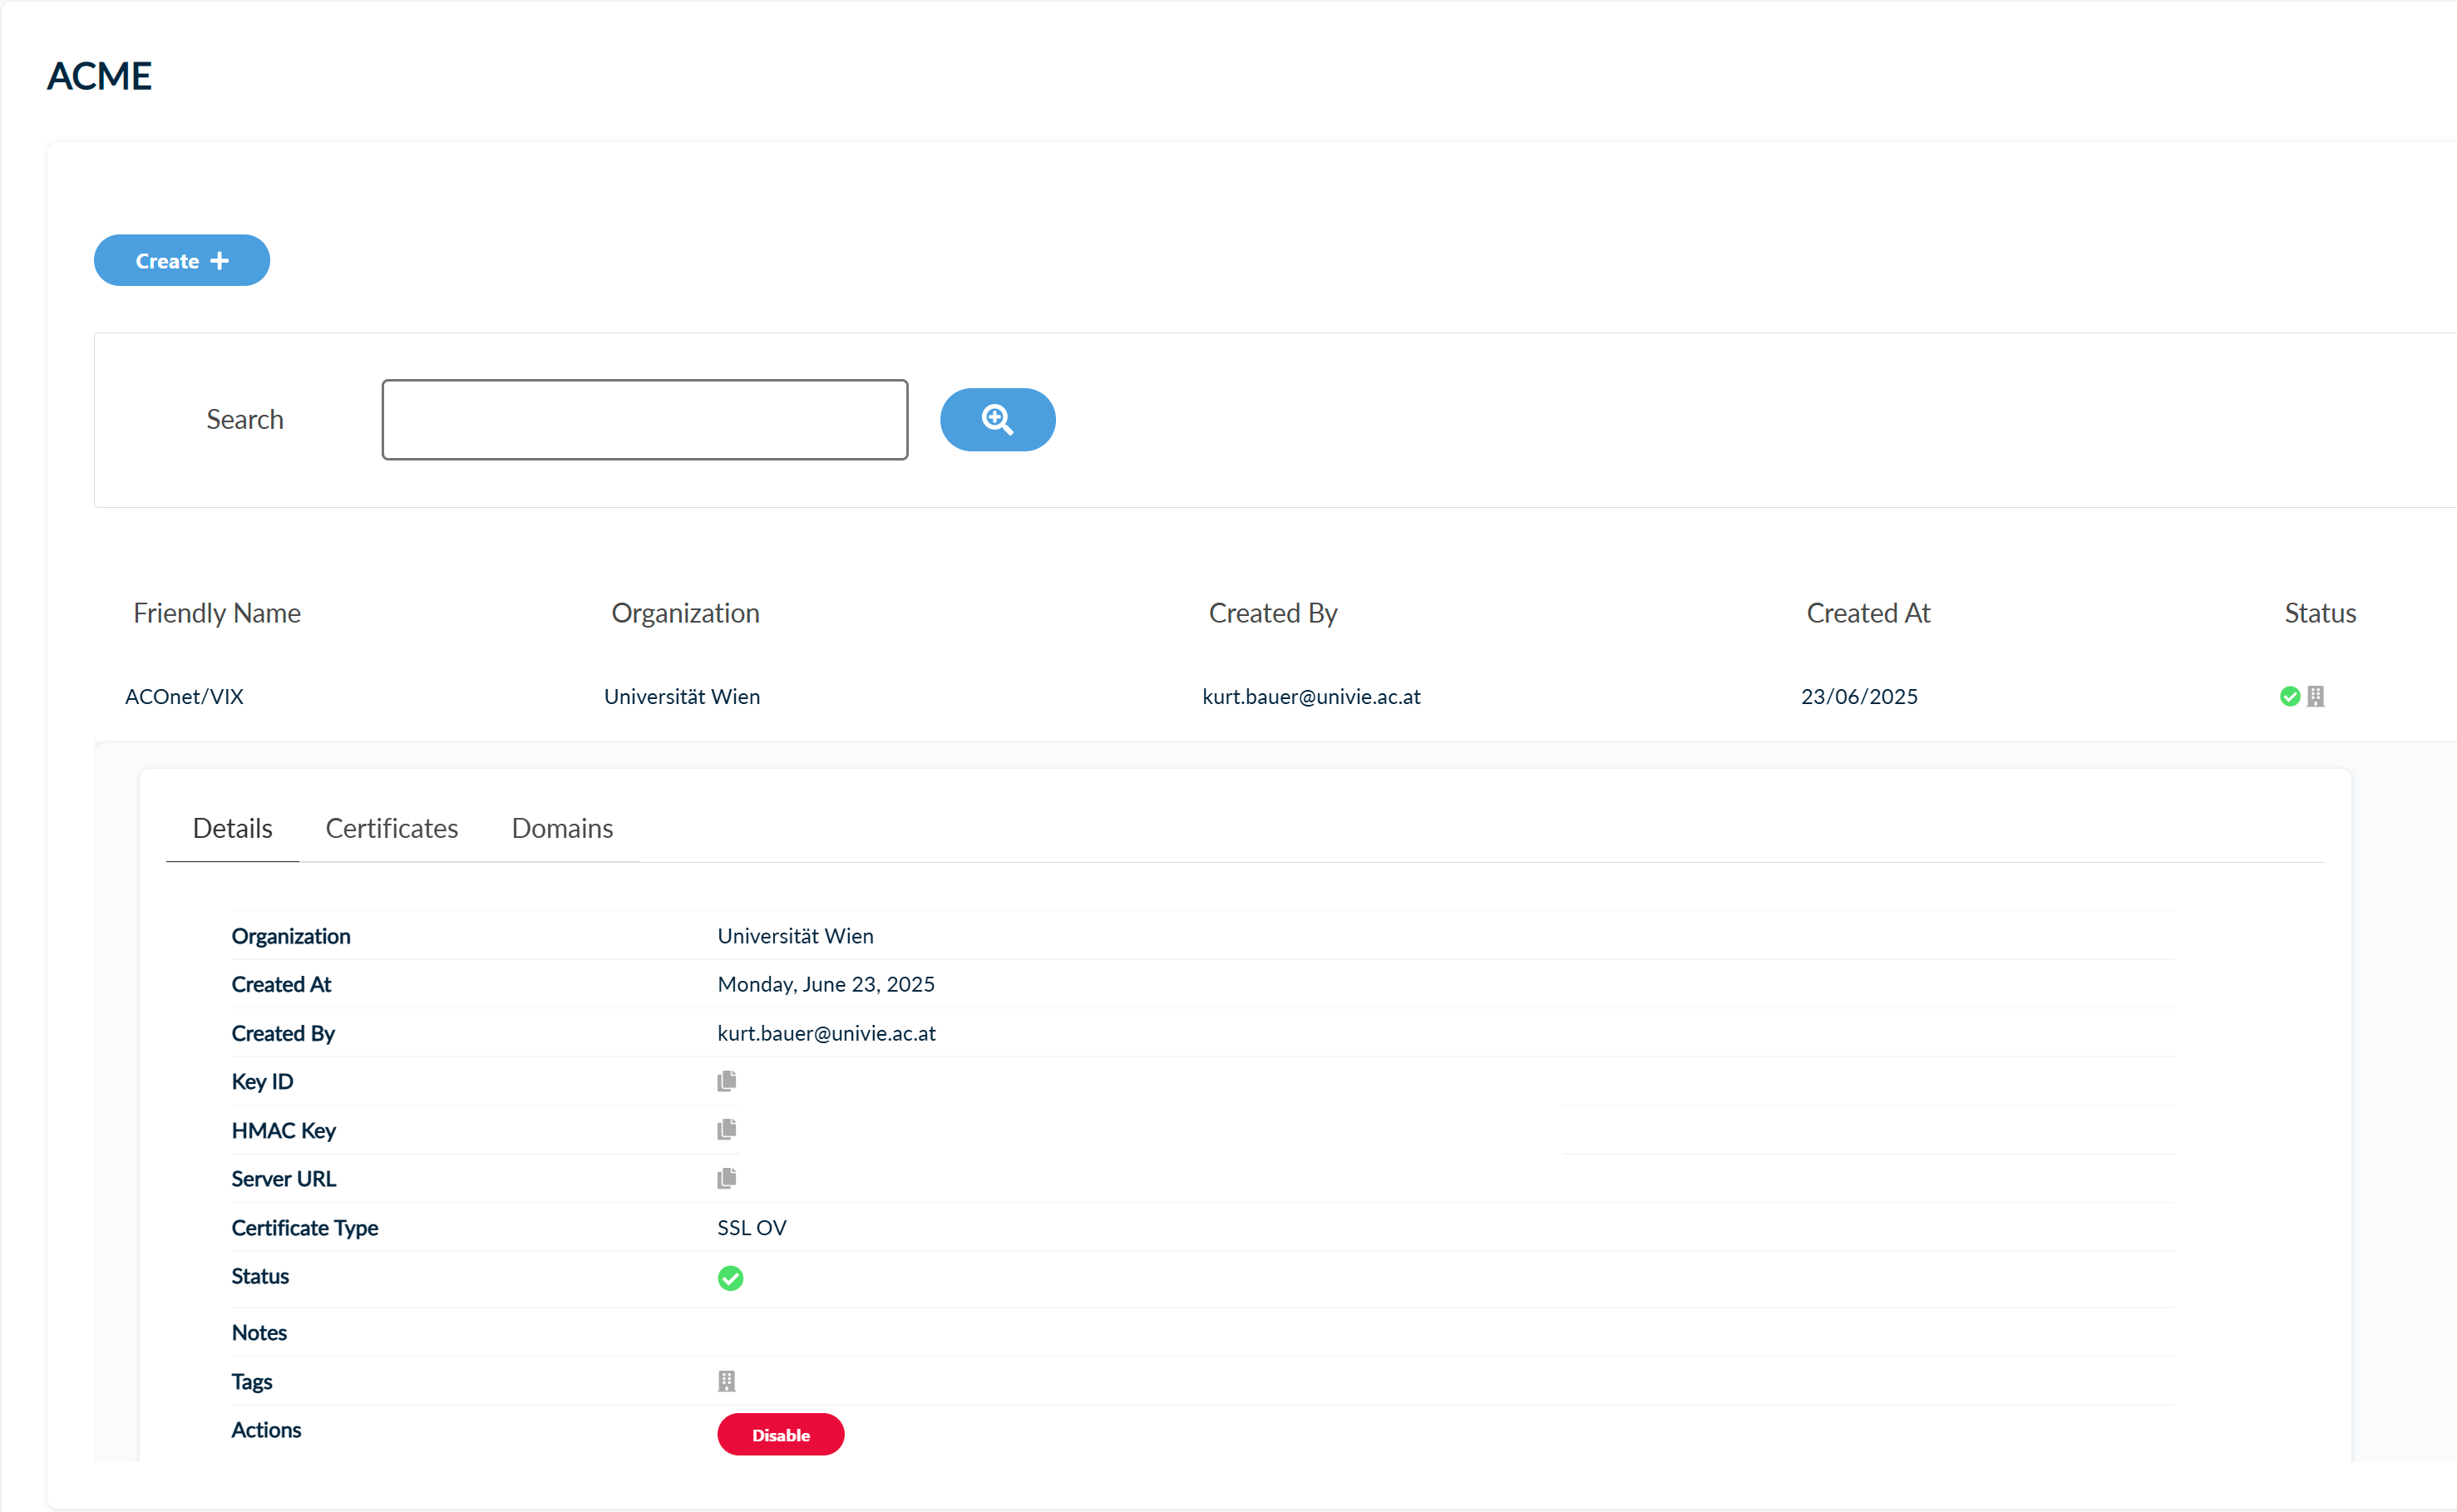Click SSL OV certificate type value
Image resolution: width=2457 pixels, height=1512 pixels.
pos(752,1227)
